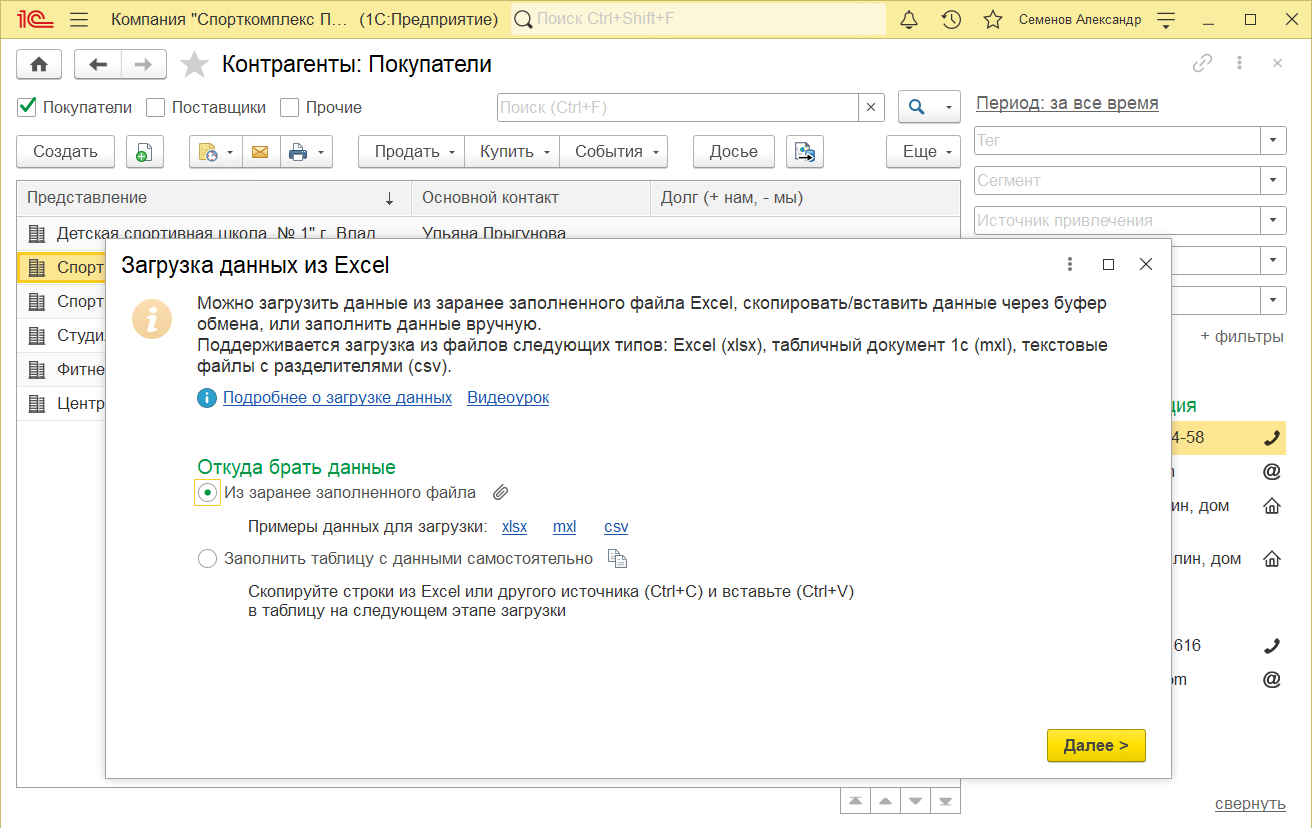
Task: Click the свернуть link
Action: (x=1250, y=803)
